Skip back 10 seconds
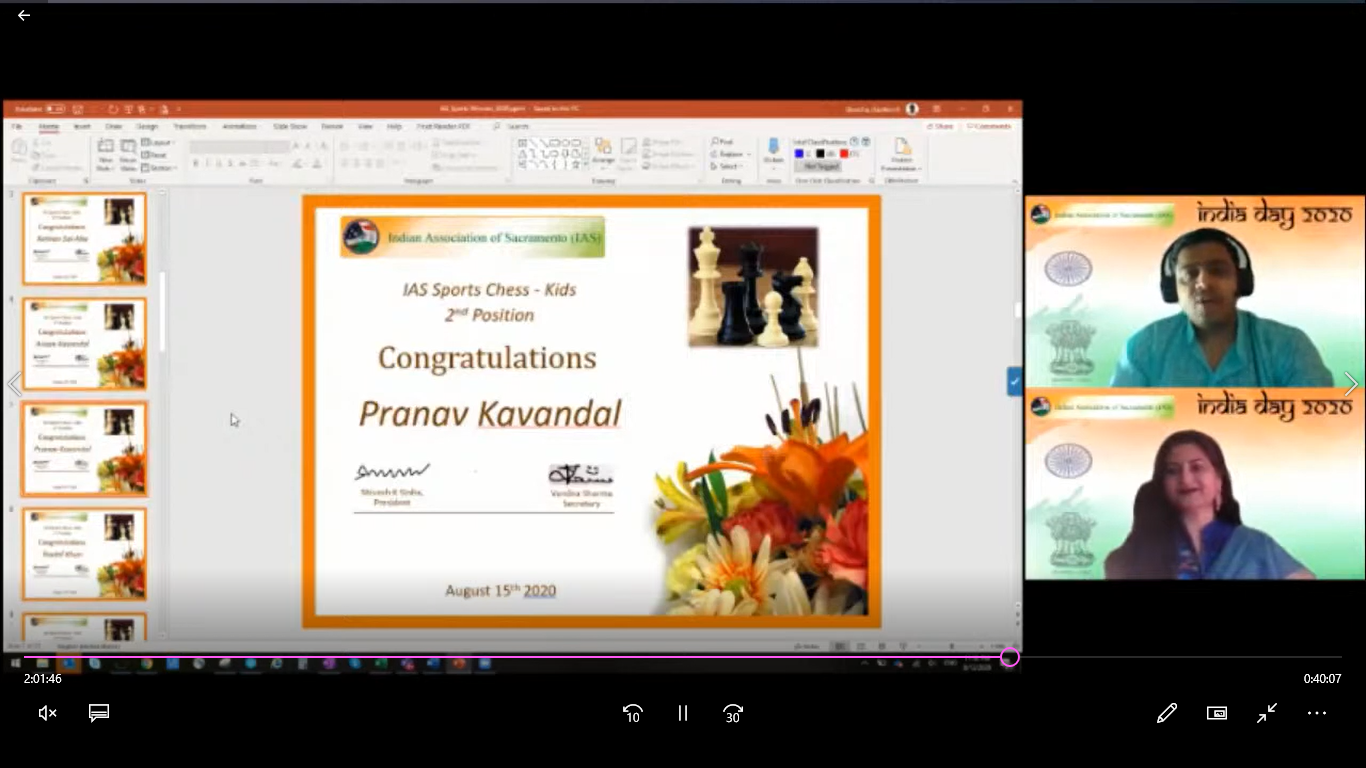 click(x=632, y=713)
